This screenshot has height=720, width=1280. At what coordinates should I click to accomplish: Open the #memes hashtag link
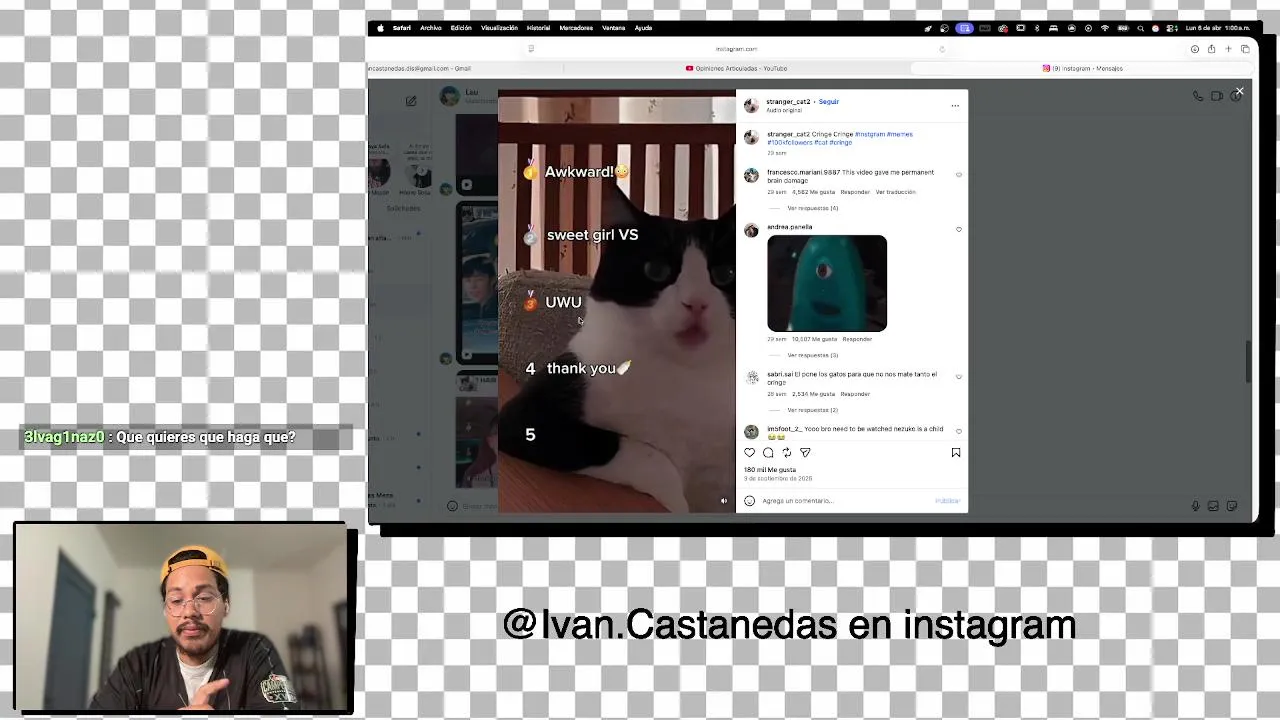tap(899, 134)
